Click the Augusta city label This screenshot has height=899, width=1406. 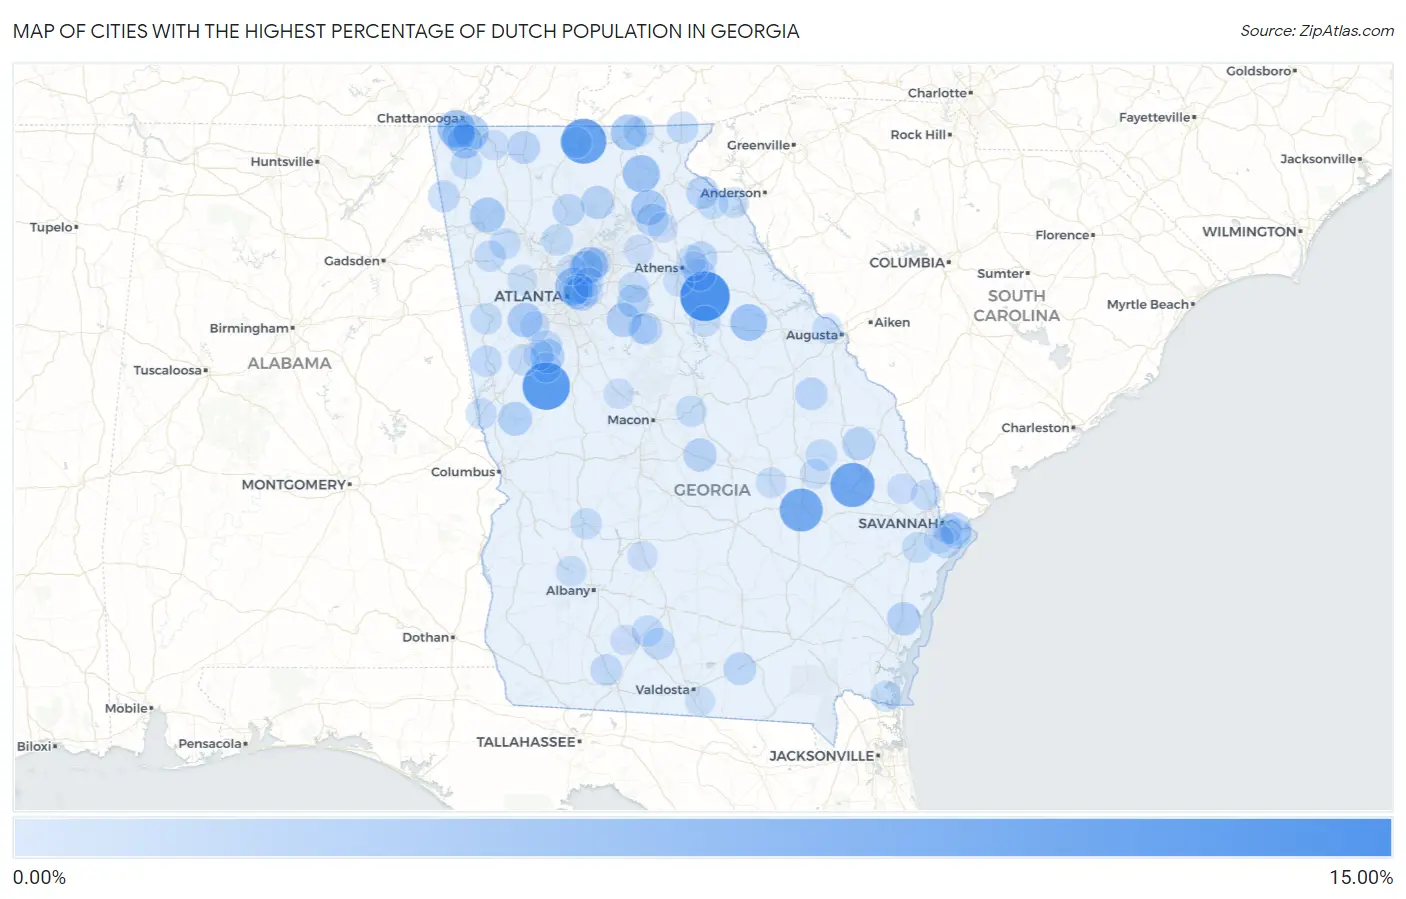click(812, 335)
